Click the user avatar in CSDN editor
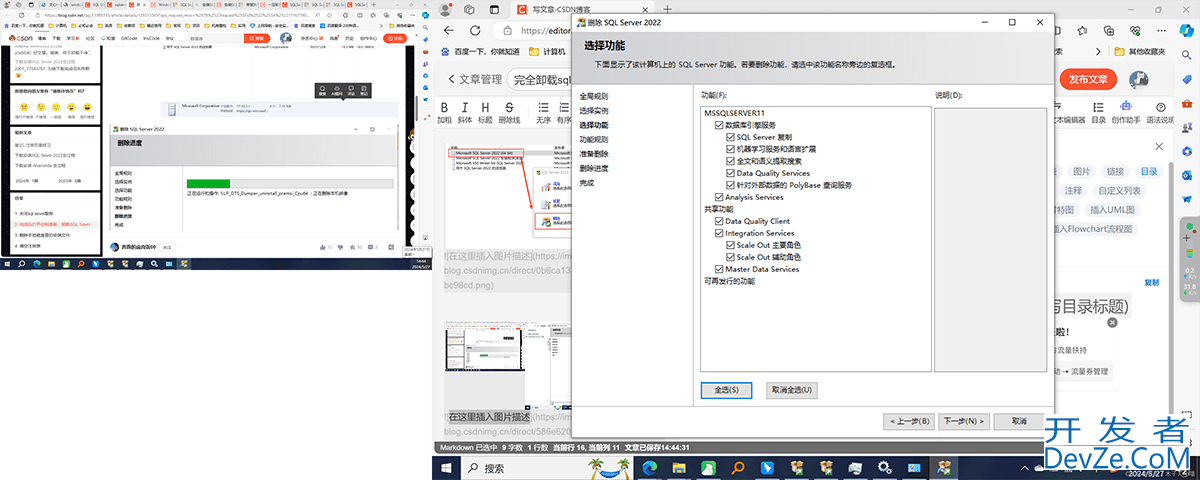 coord(1139,79)
